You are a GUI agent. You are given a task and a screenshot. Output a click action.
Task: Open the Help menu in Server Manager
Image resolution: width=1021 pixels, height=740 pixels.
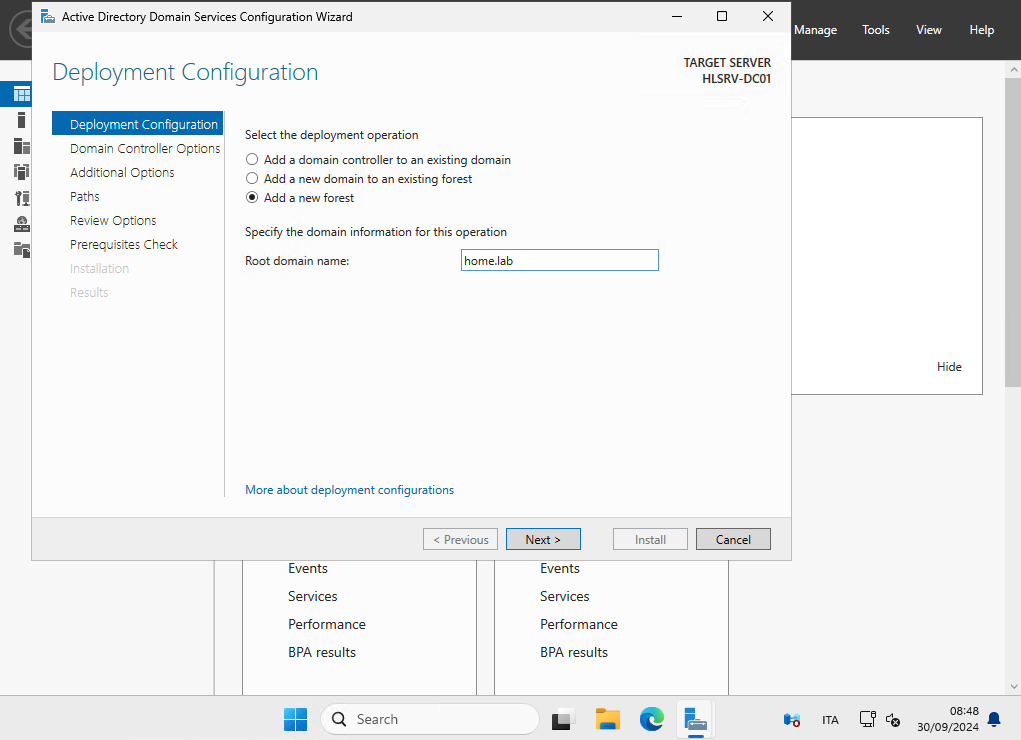981,30
